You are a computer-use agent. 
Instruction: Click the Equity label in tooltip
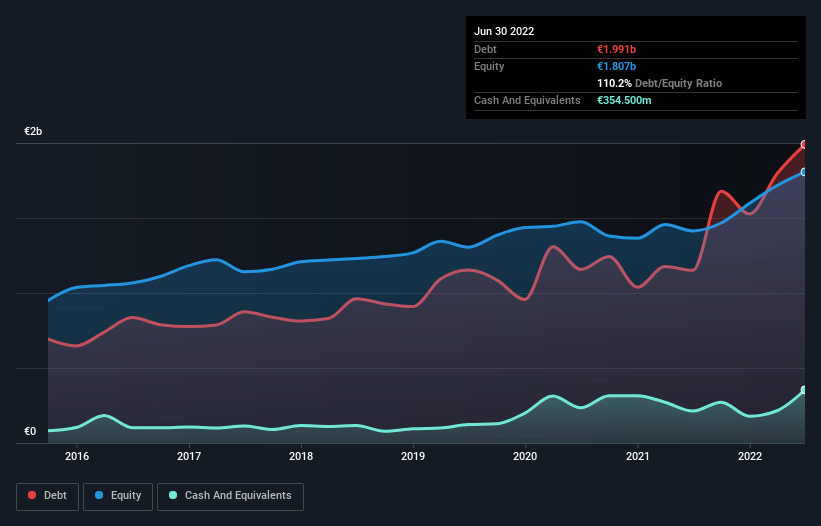point(489,66)
